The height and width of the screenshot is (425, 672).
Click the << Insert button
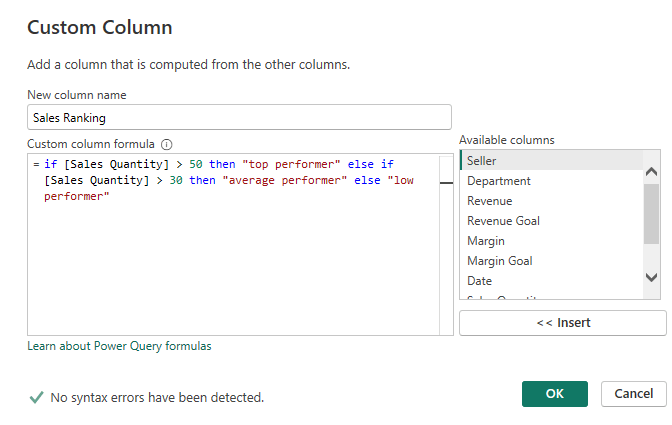coord(563,323)
